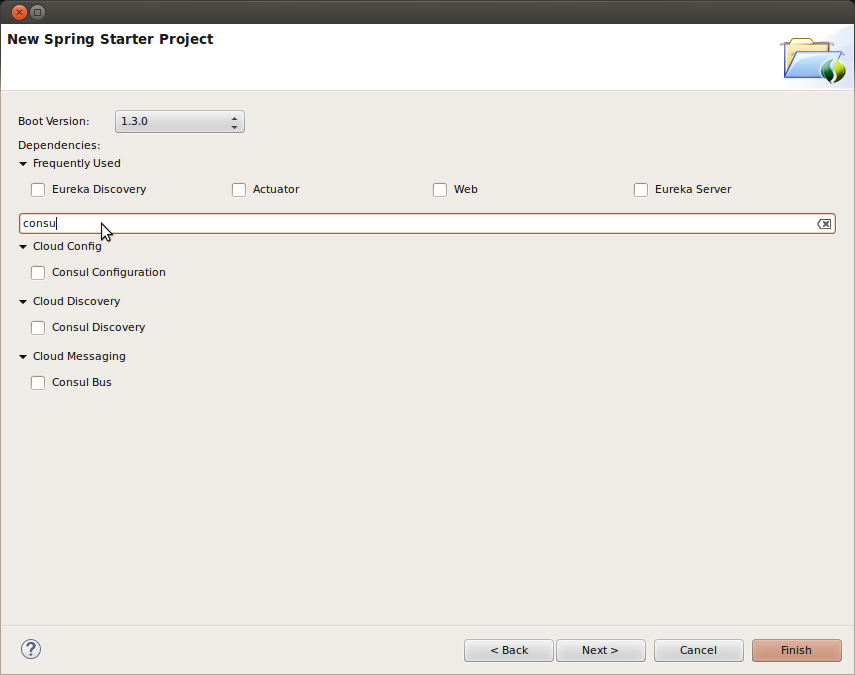This screenshot has height=675, width=855.
Task: Click the window maximize button in title bar
Action: [x=38, y=12]
